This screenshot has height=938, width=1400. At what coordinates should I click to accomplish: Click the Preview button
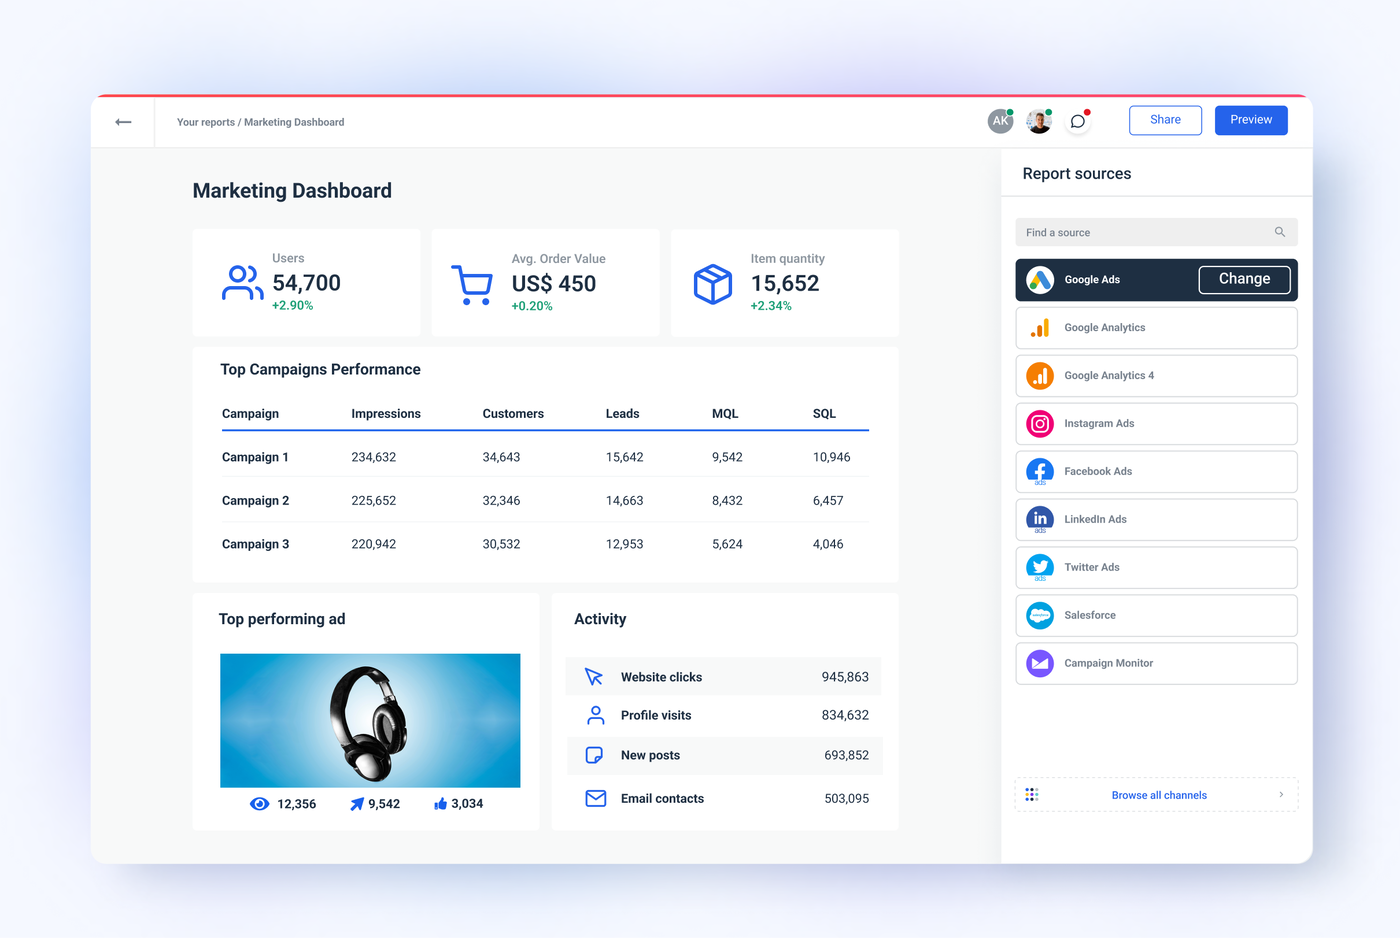tap(1250, 119)
